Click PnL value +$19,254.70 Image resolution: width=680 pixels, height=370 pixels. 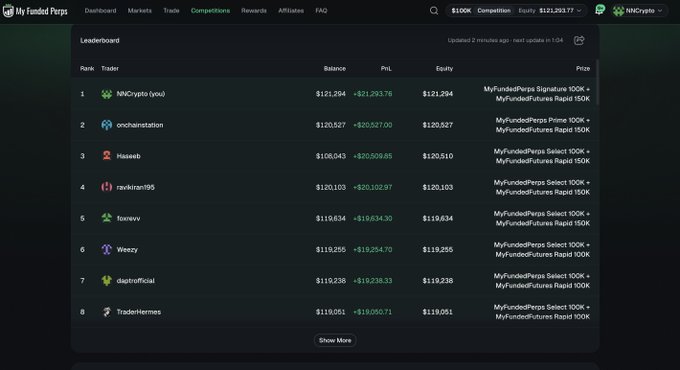(373, 250)
